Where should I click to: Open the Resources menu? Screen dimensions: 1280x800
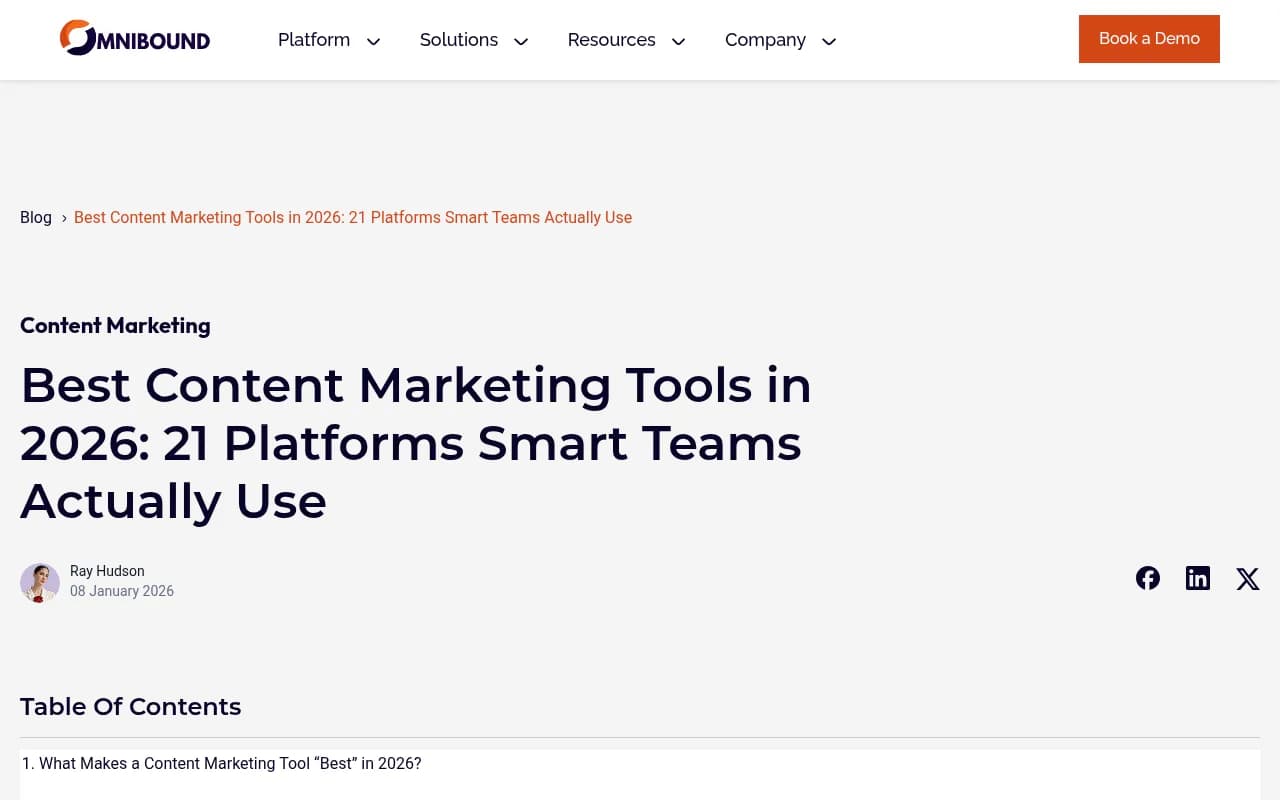(611, 40)
